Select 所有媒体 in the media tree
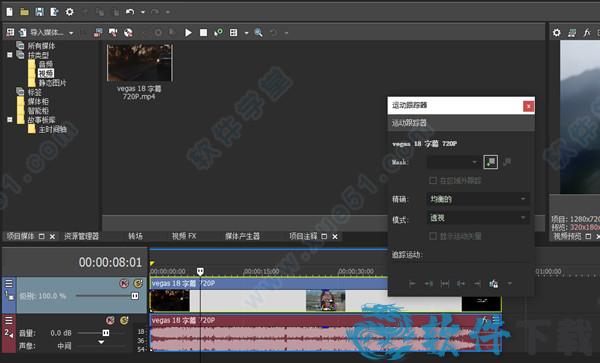Image resolution: width=600 pixels, height=363 pixels. point(41,46)
